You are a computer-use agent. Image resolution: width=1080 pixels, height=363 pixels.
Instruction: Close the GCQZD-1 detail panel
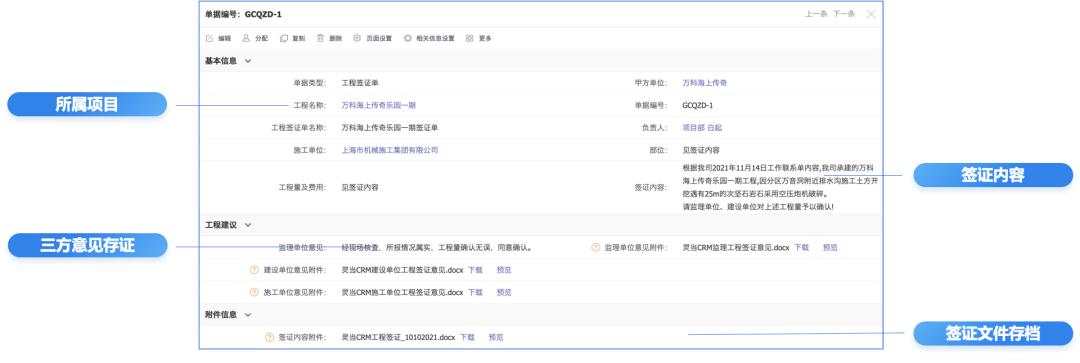click(x=871, y=14)
